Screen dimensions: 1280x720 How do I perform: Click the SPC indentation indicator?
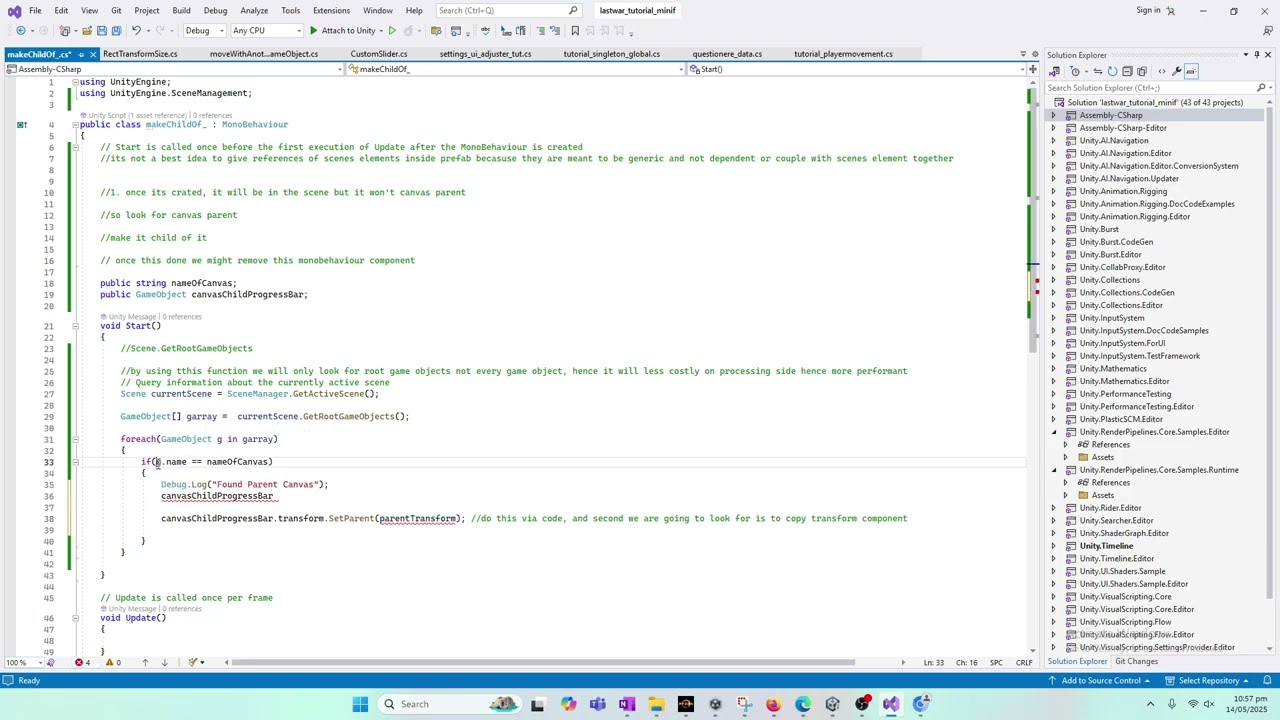pyautogui.click(x=996, y=663)
